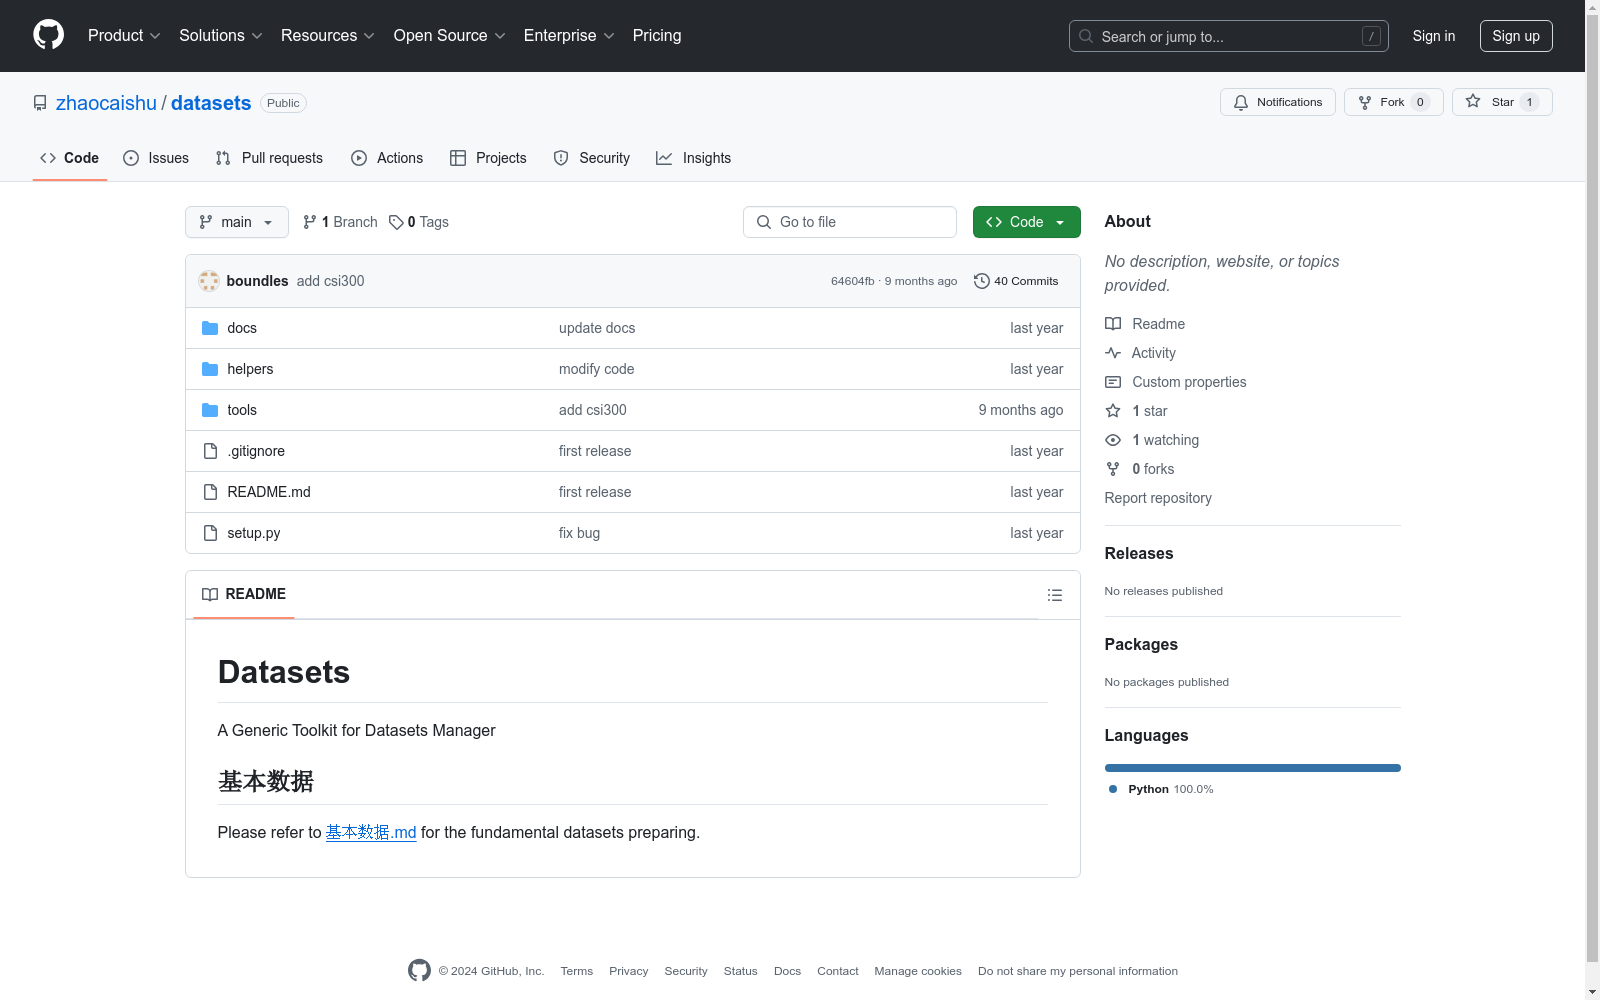Viewport: 1600px width, 1000px height.
Task: Expand the Enterprise menu
Action: 569,36
